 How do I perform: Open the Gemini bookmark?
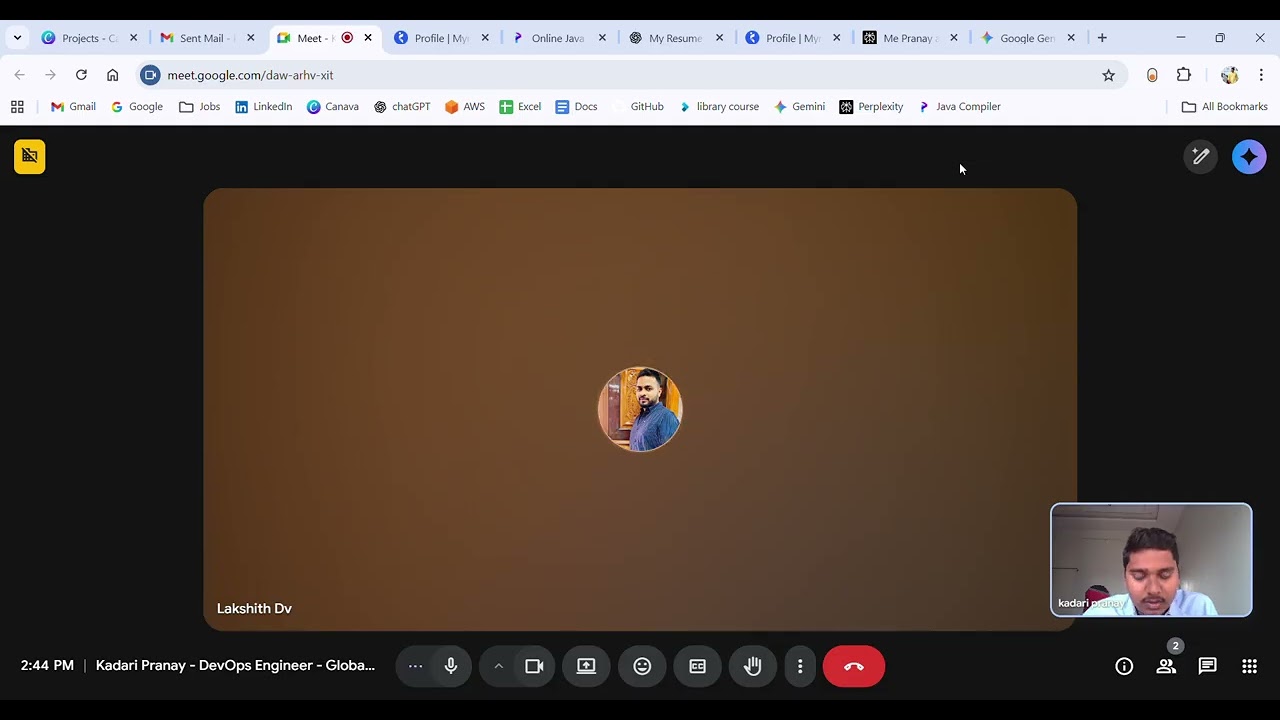click(799, 107)
